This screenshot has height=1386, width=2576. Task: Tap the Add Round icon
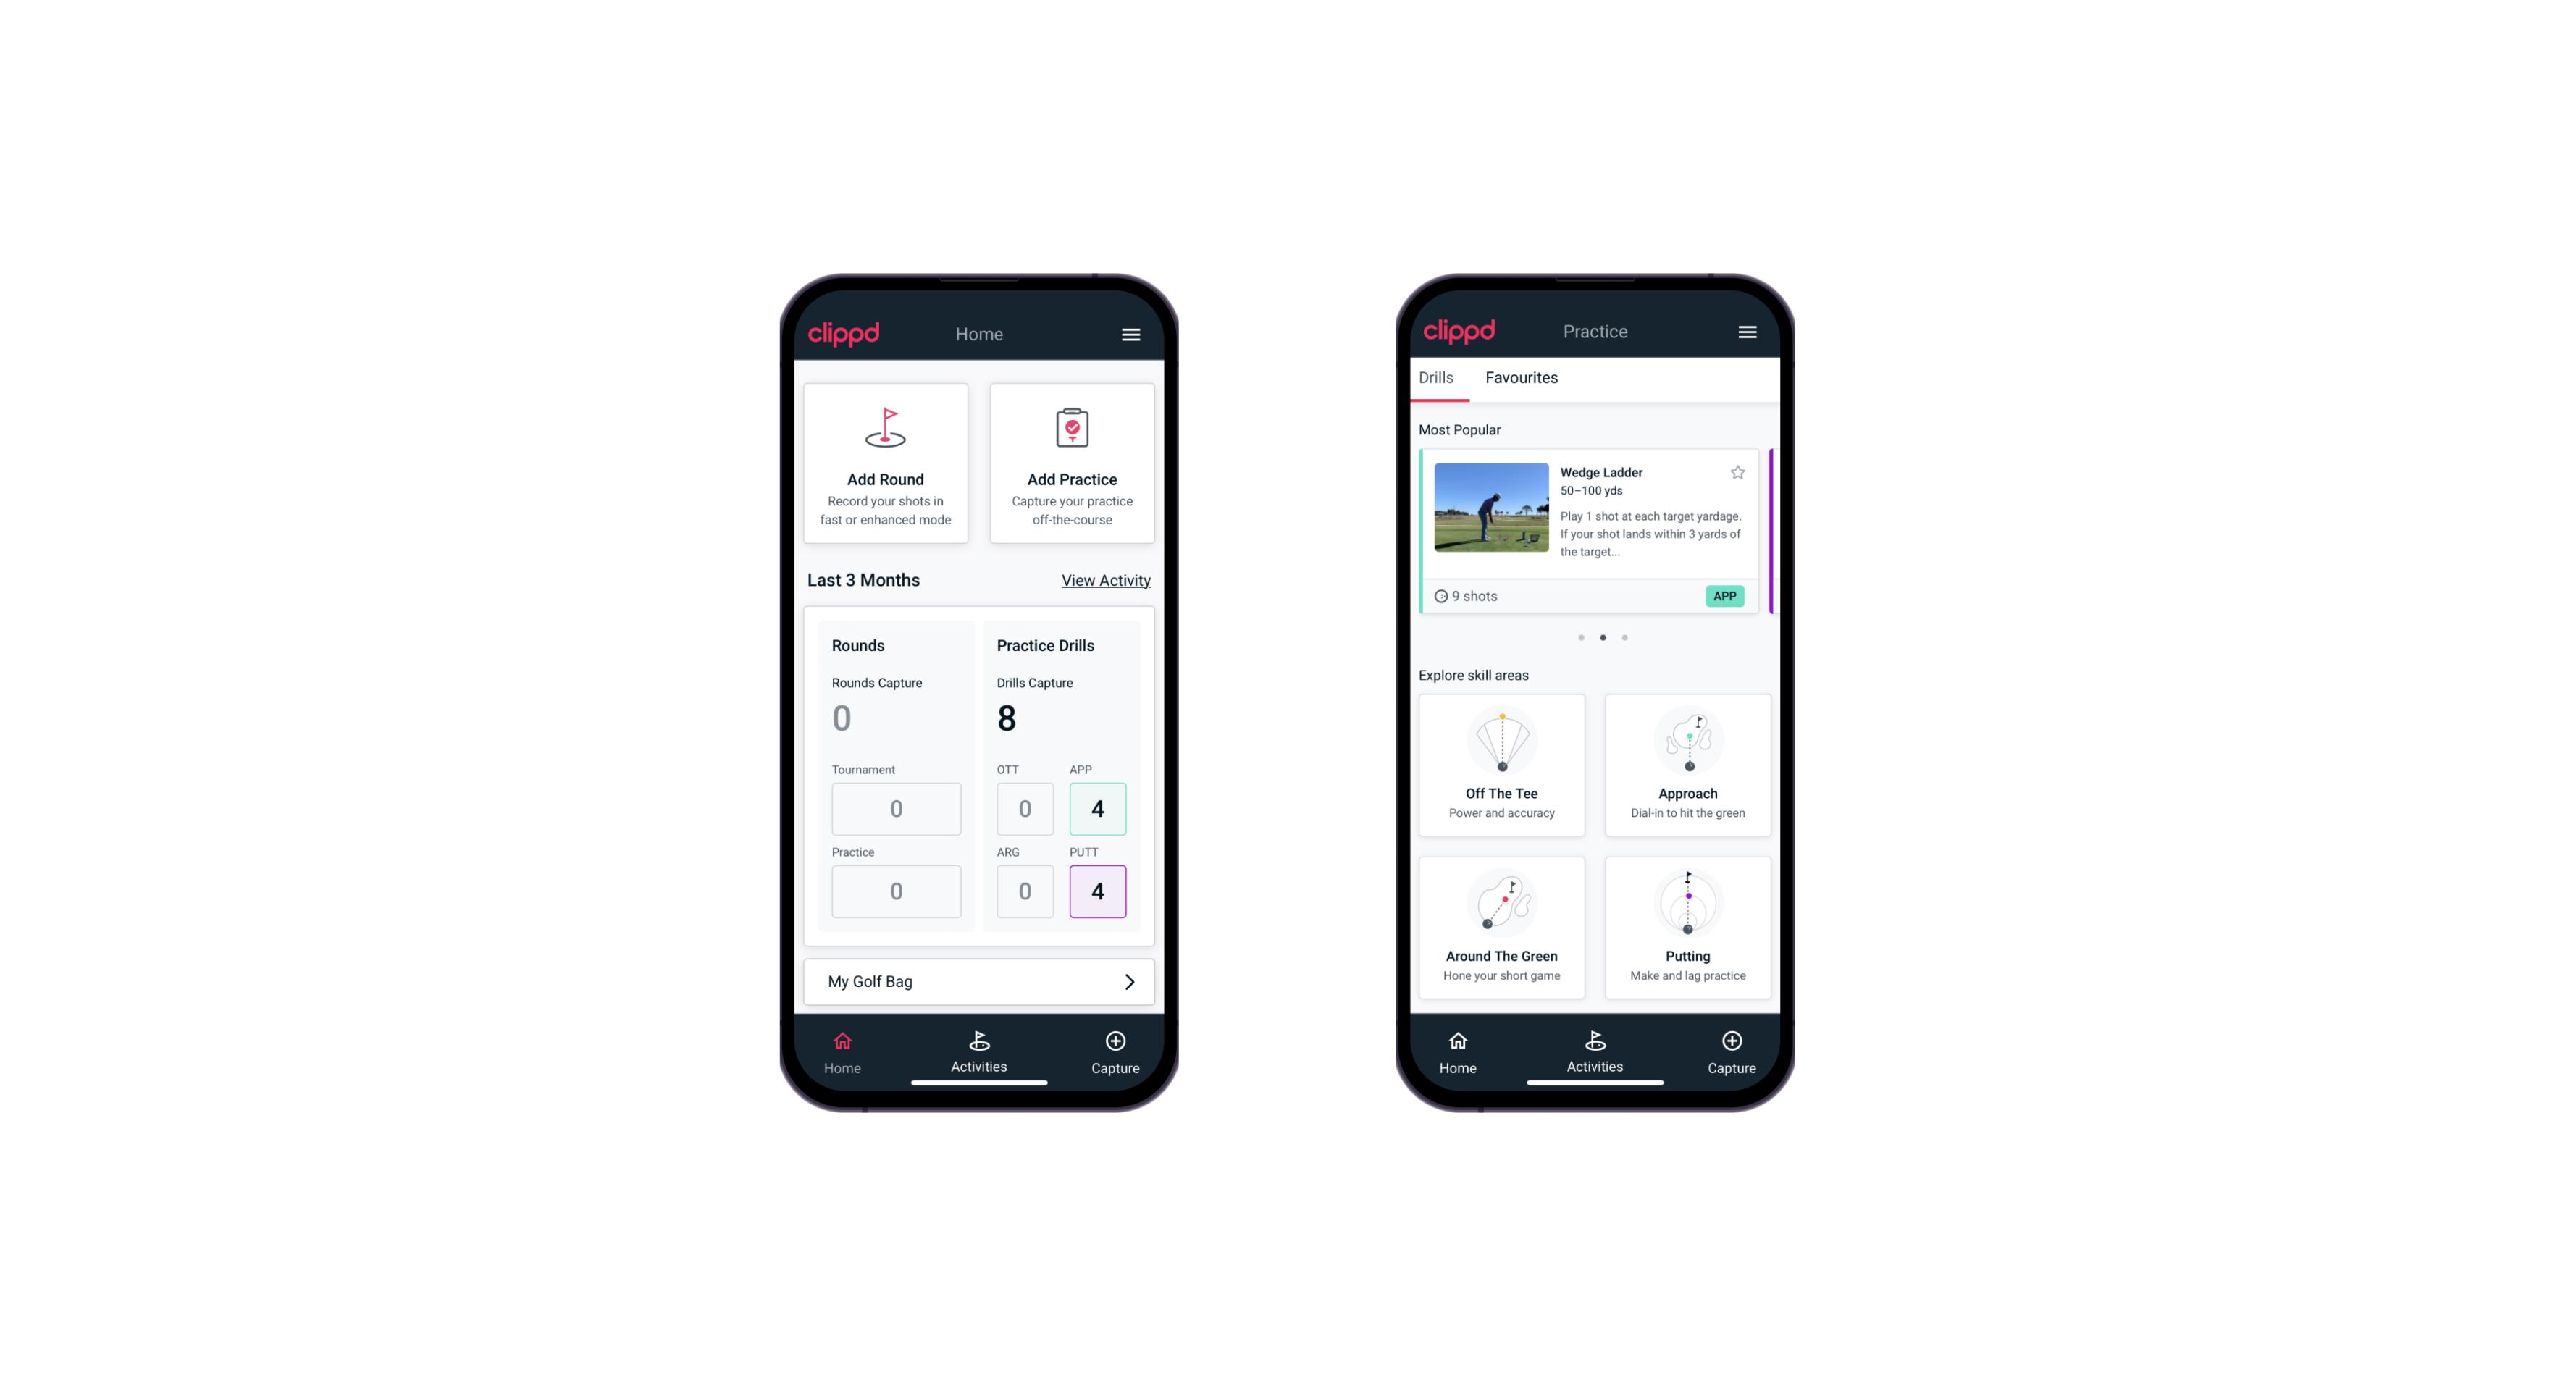884,429
